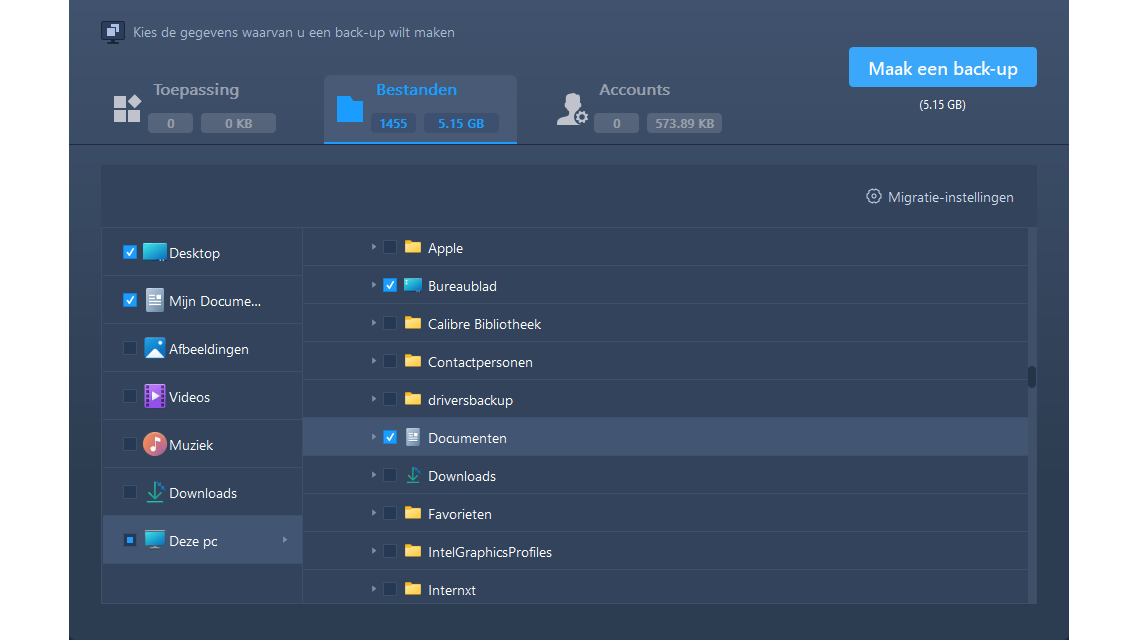Check the driversbackup checkbox

pos(390,399)
